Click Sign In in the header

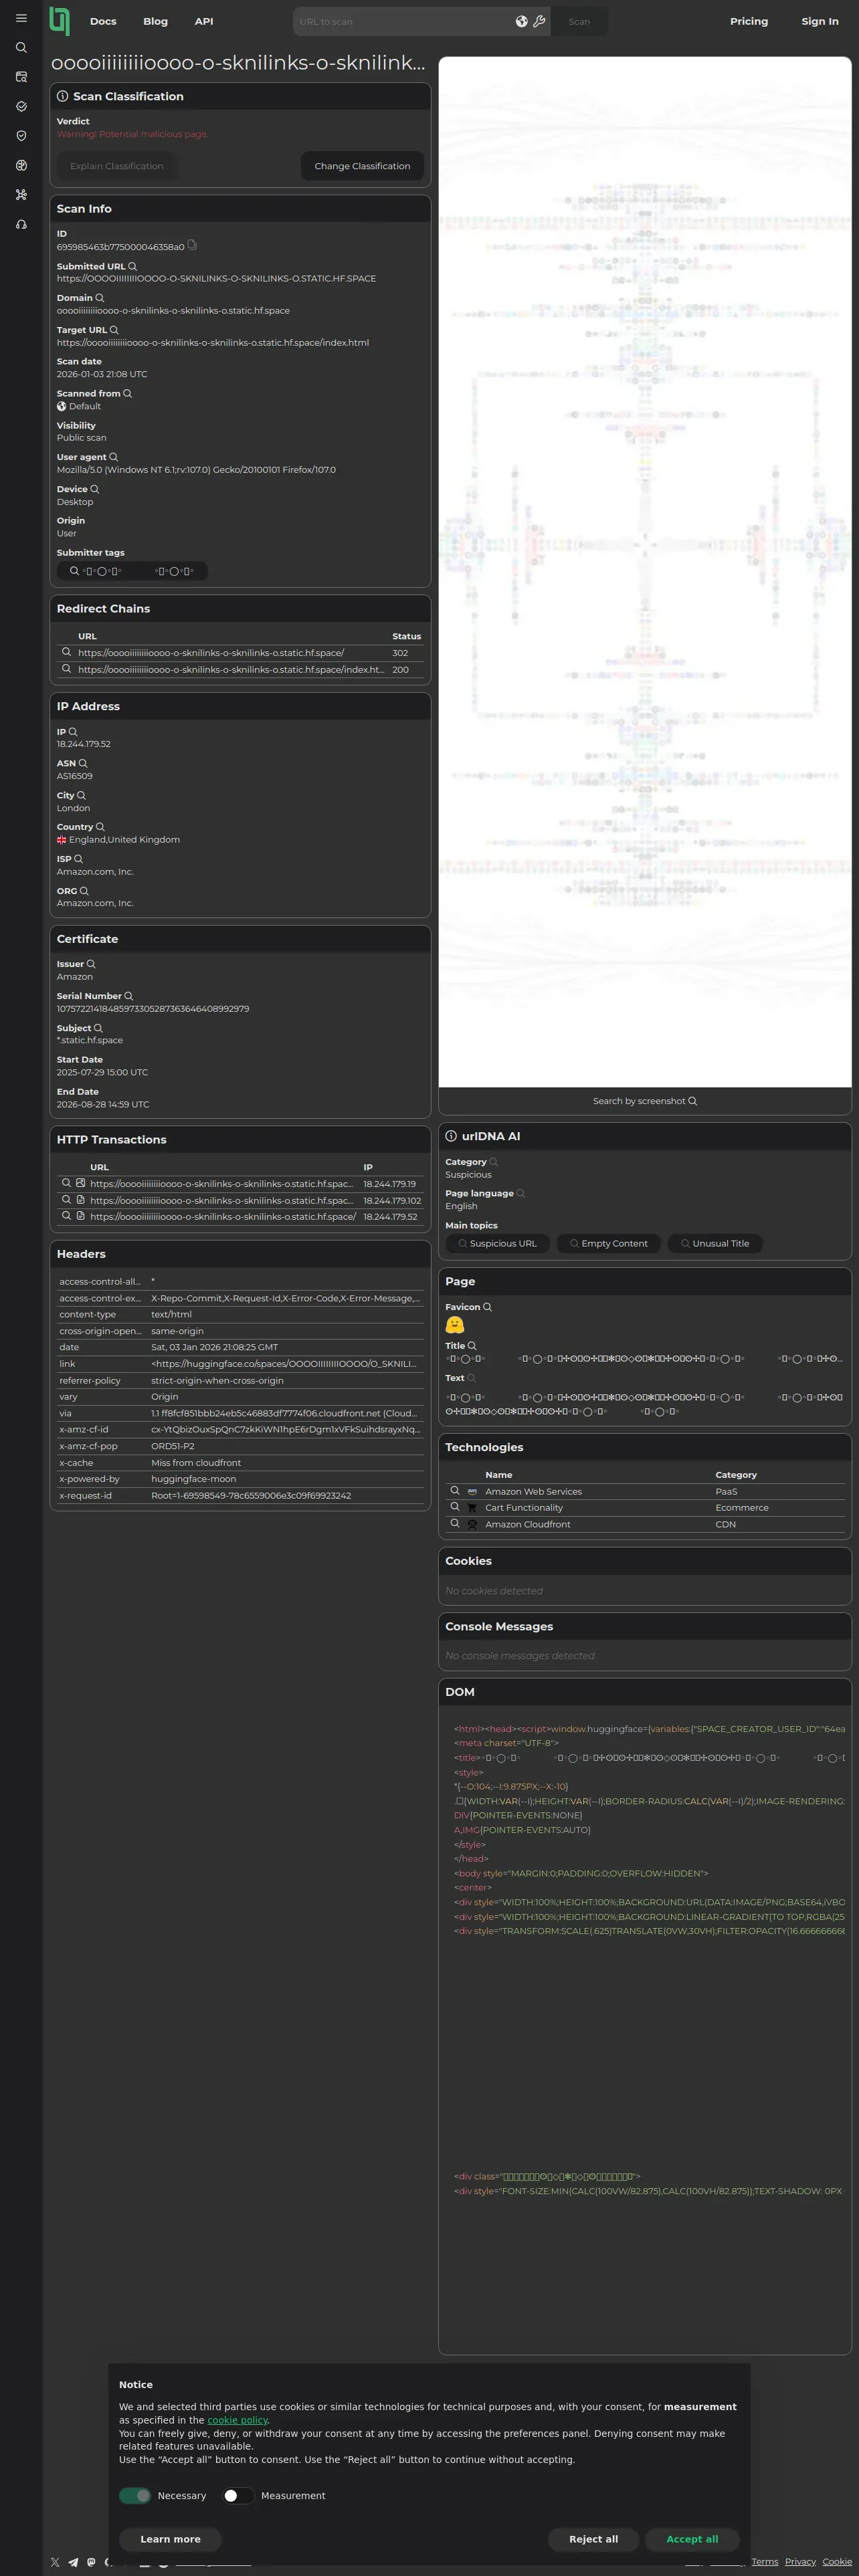coord(820,21)
